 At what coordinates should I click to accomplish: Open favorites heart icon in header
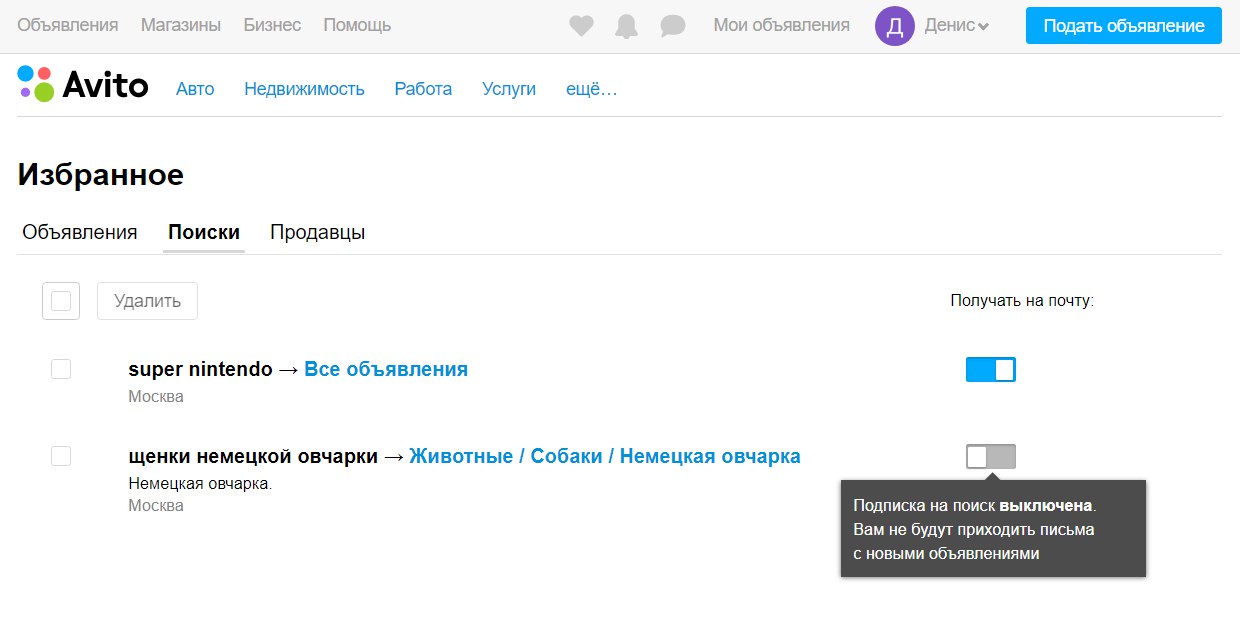coord(581,26)
